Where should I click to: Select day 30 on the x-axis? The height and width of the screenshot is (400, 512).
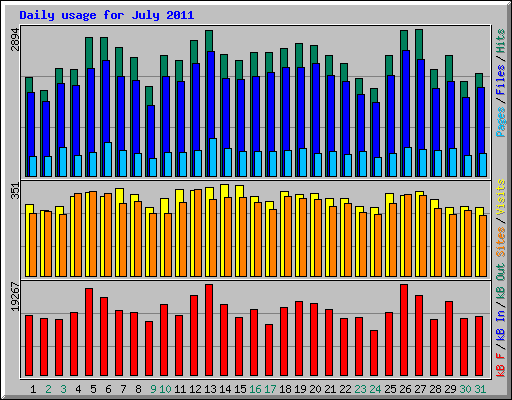point(465,389)
